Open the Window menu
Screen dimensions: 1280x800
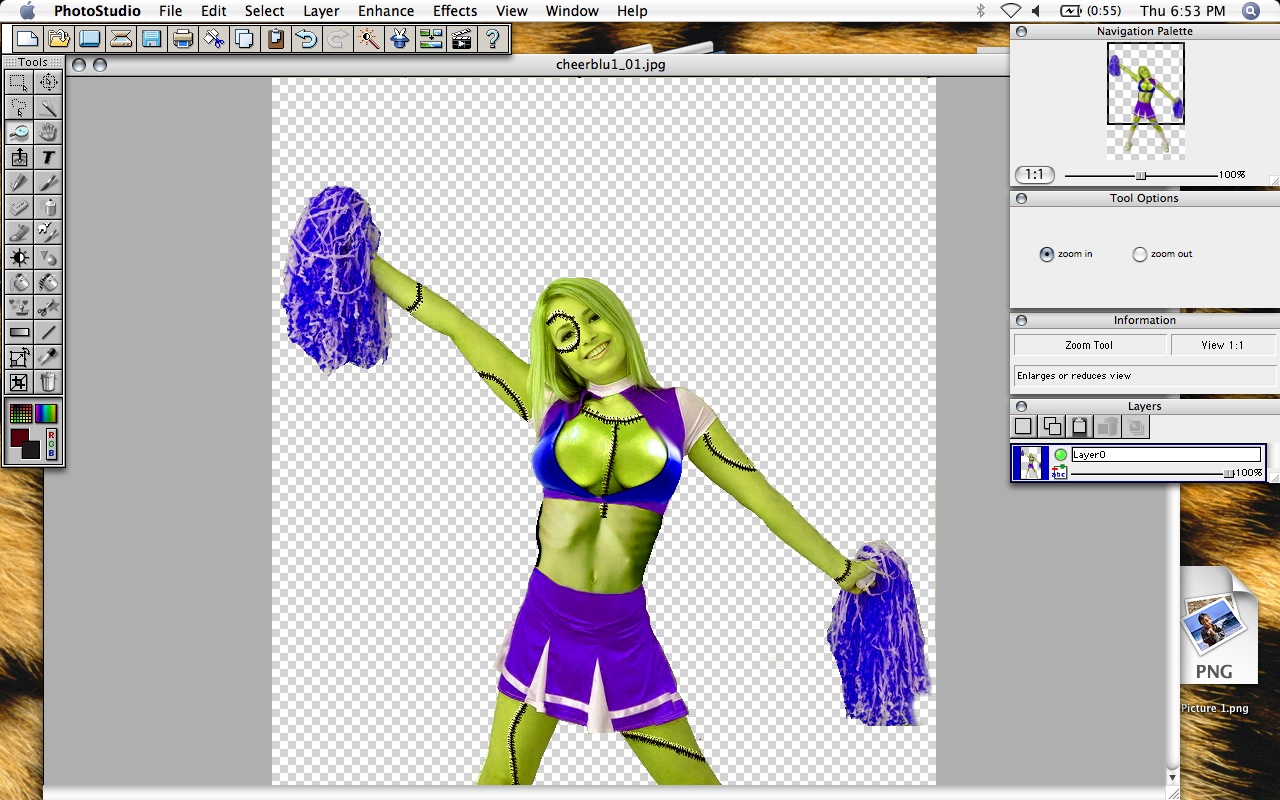pyautogui.click(x=572, y=11)
